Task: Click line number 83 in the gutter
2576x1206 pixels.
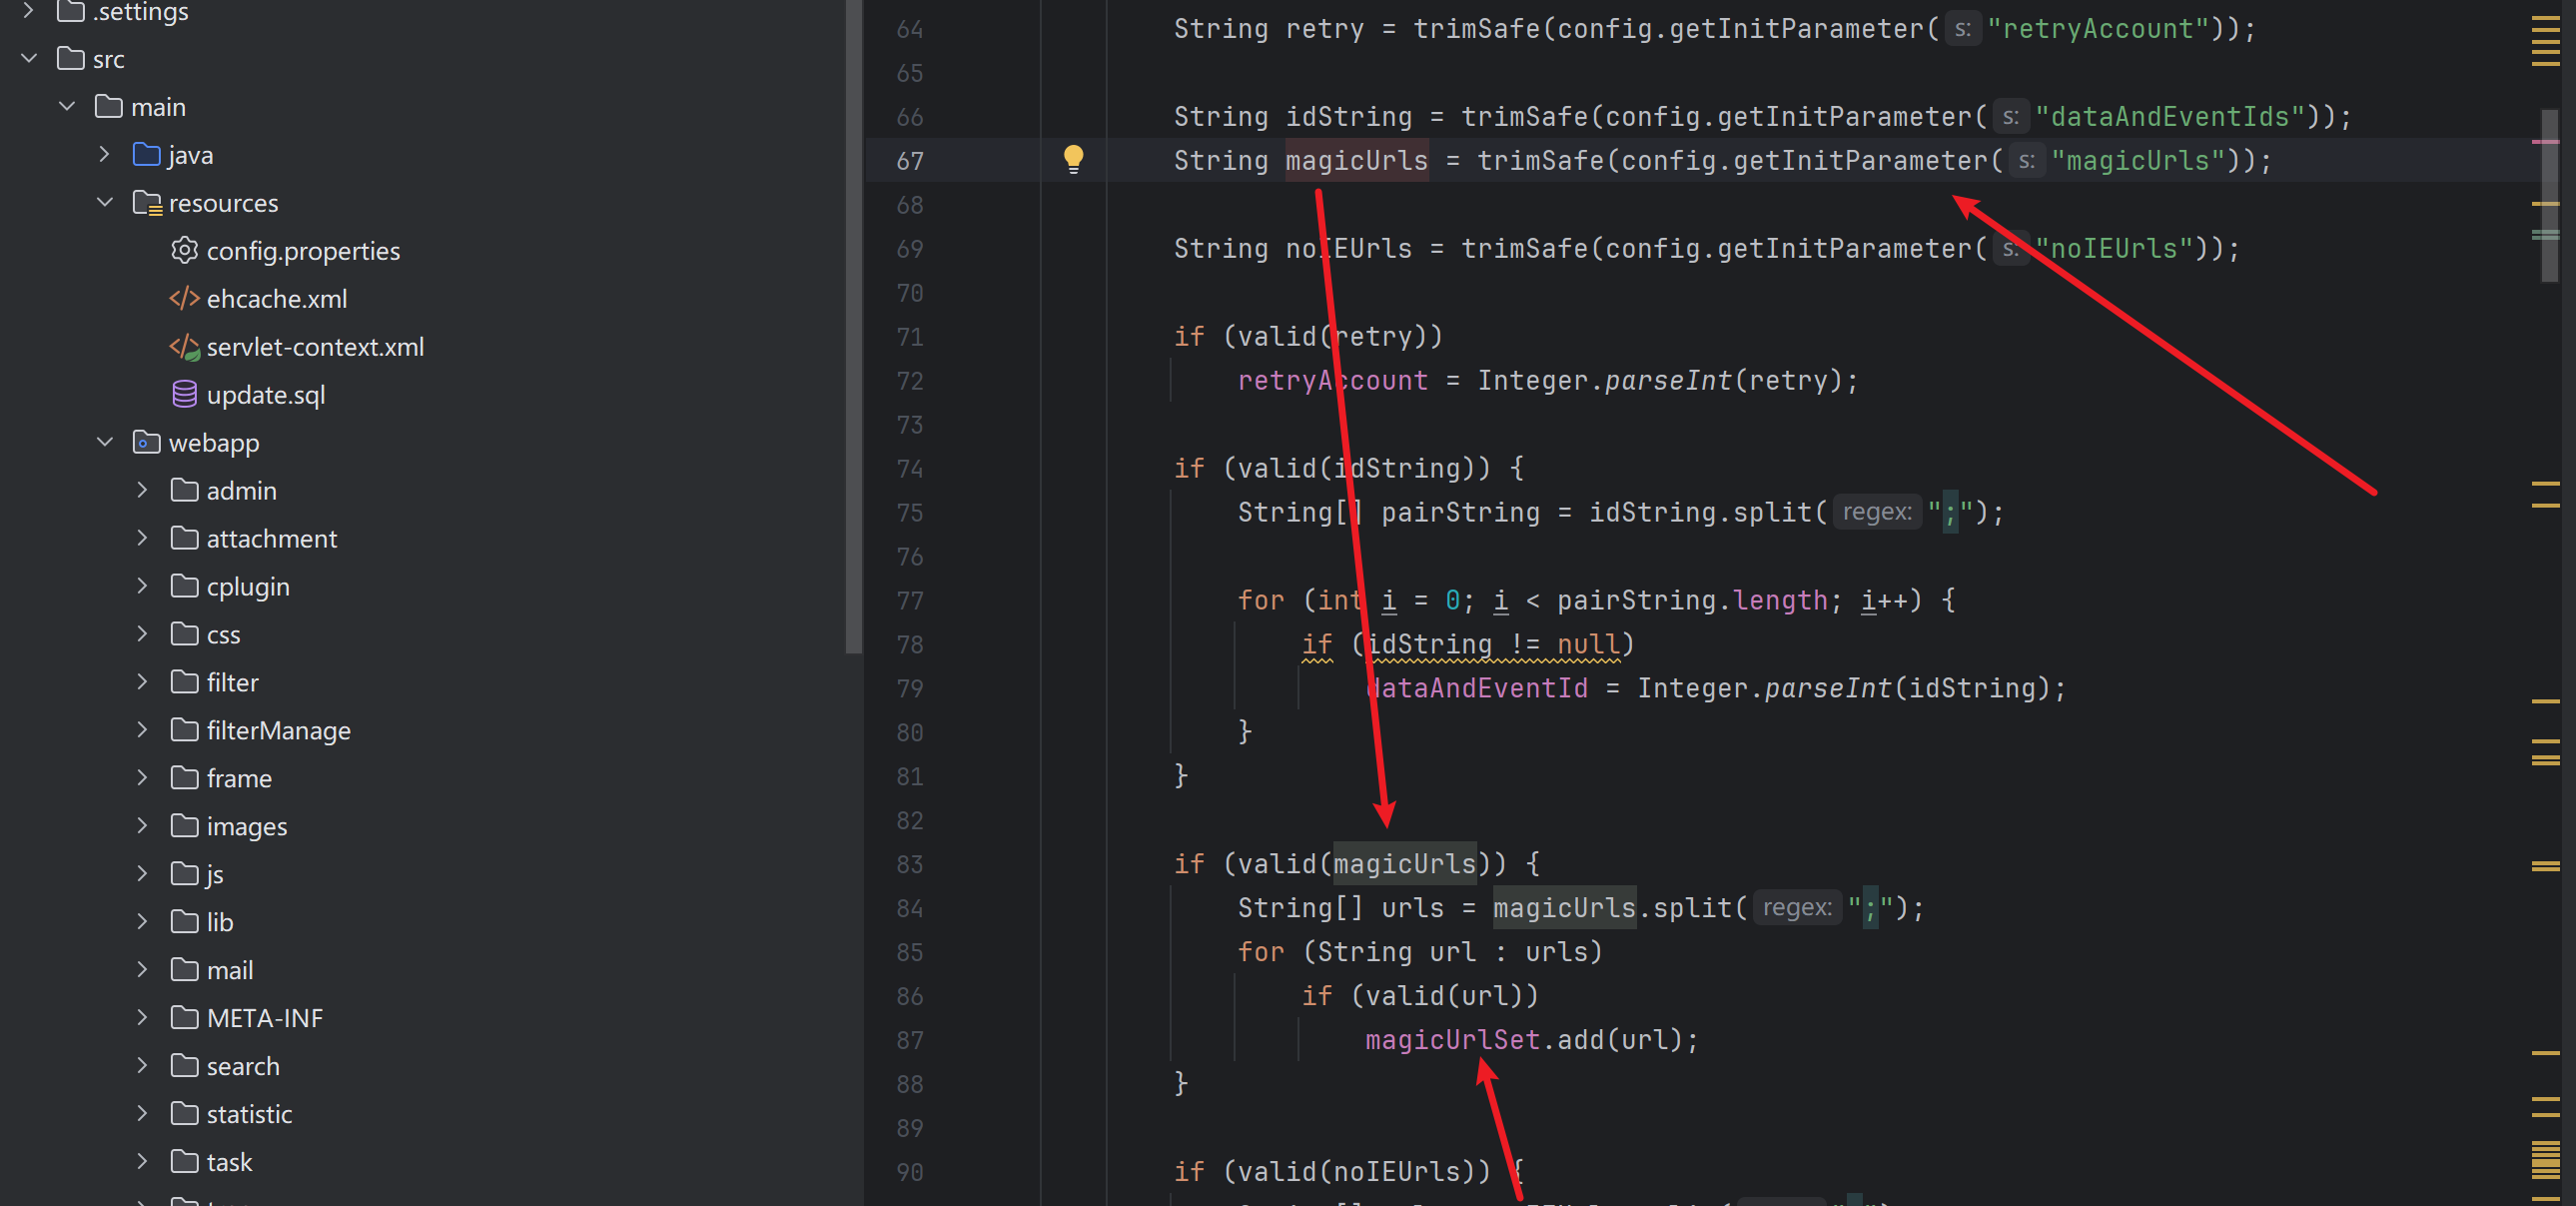Action: [909, 864]
